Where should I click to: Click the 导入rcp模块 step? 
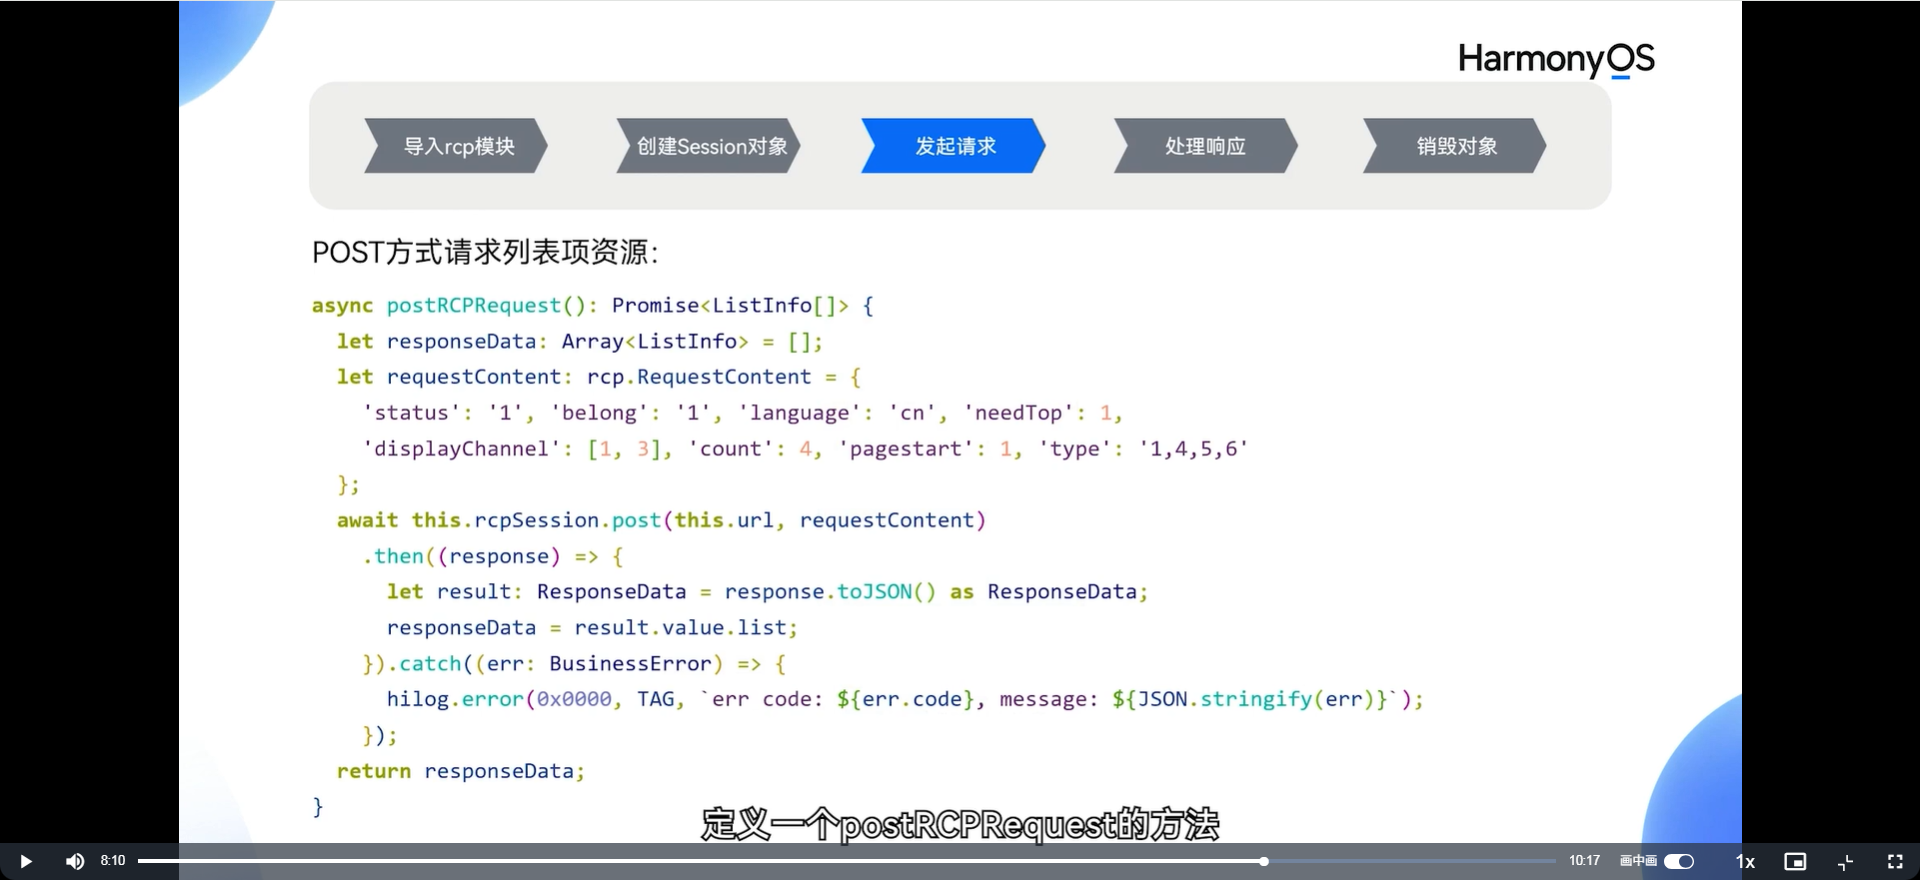click(x=456, y=146)
